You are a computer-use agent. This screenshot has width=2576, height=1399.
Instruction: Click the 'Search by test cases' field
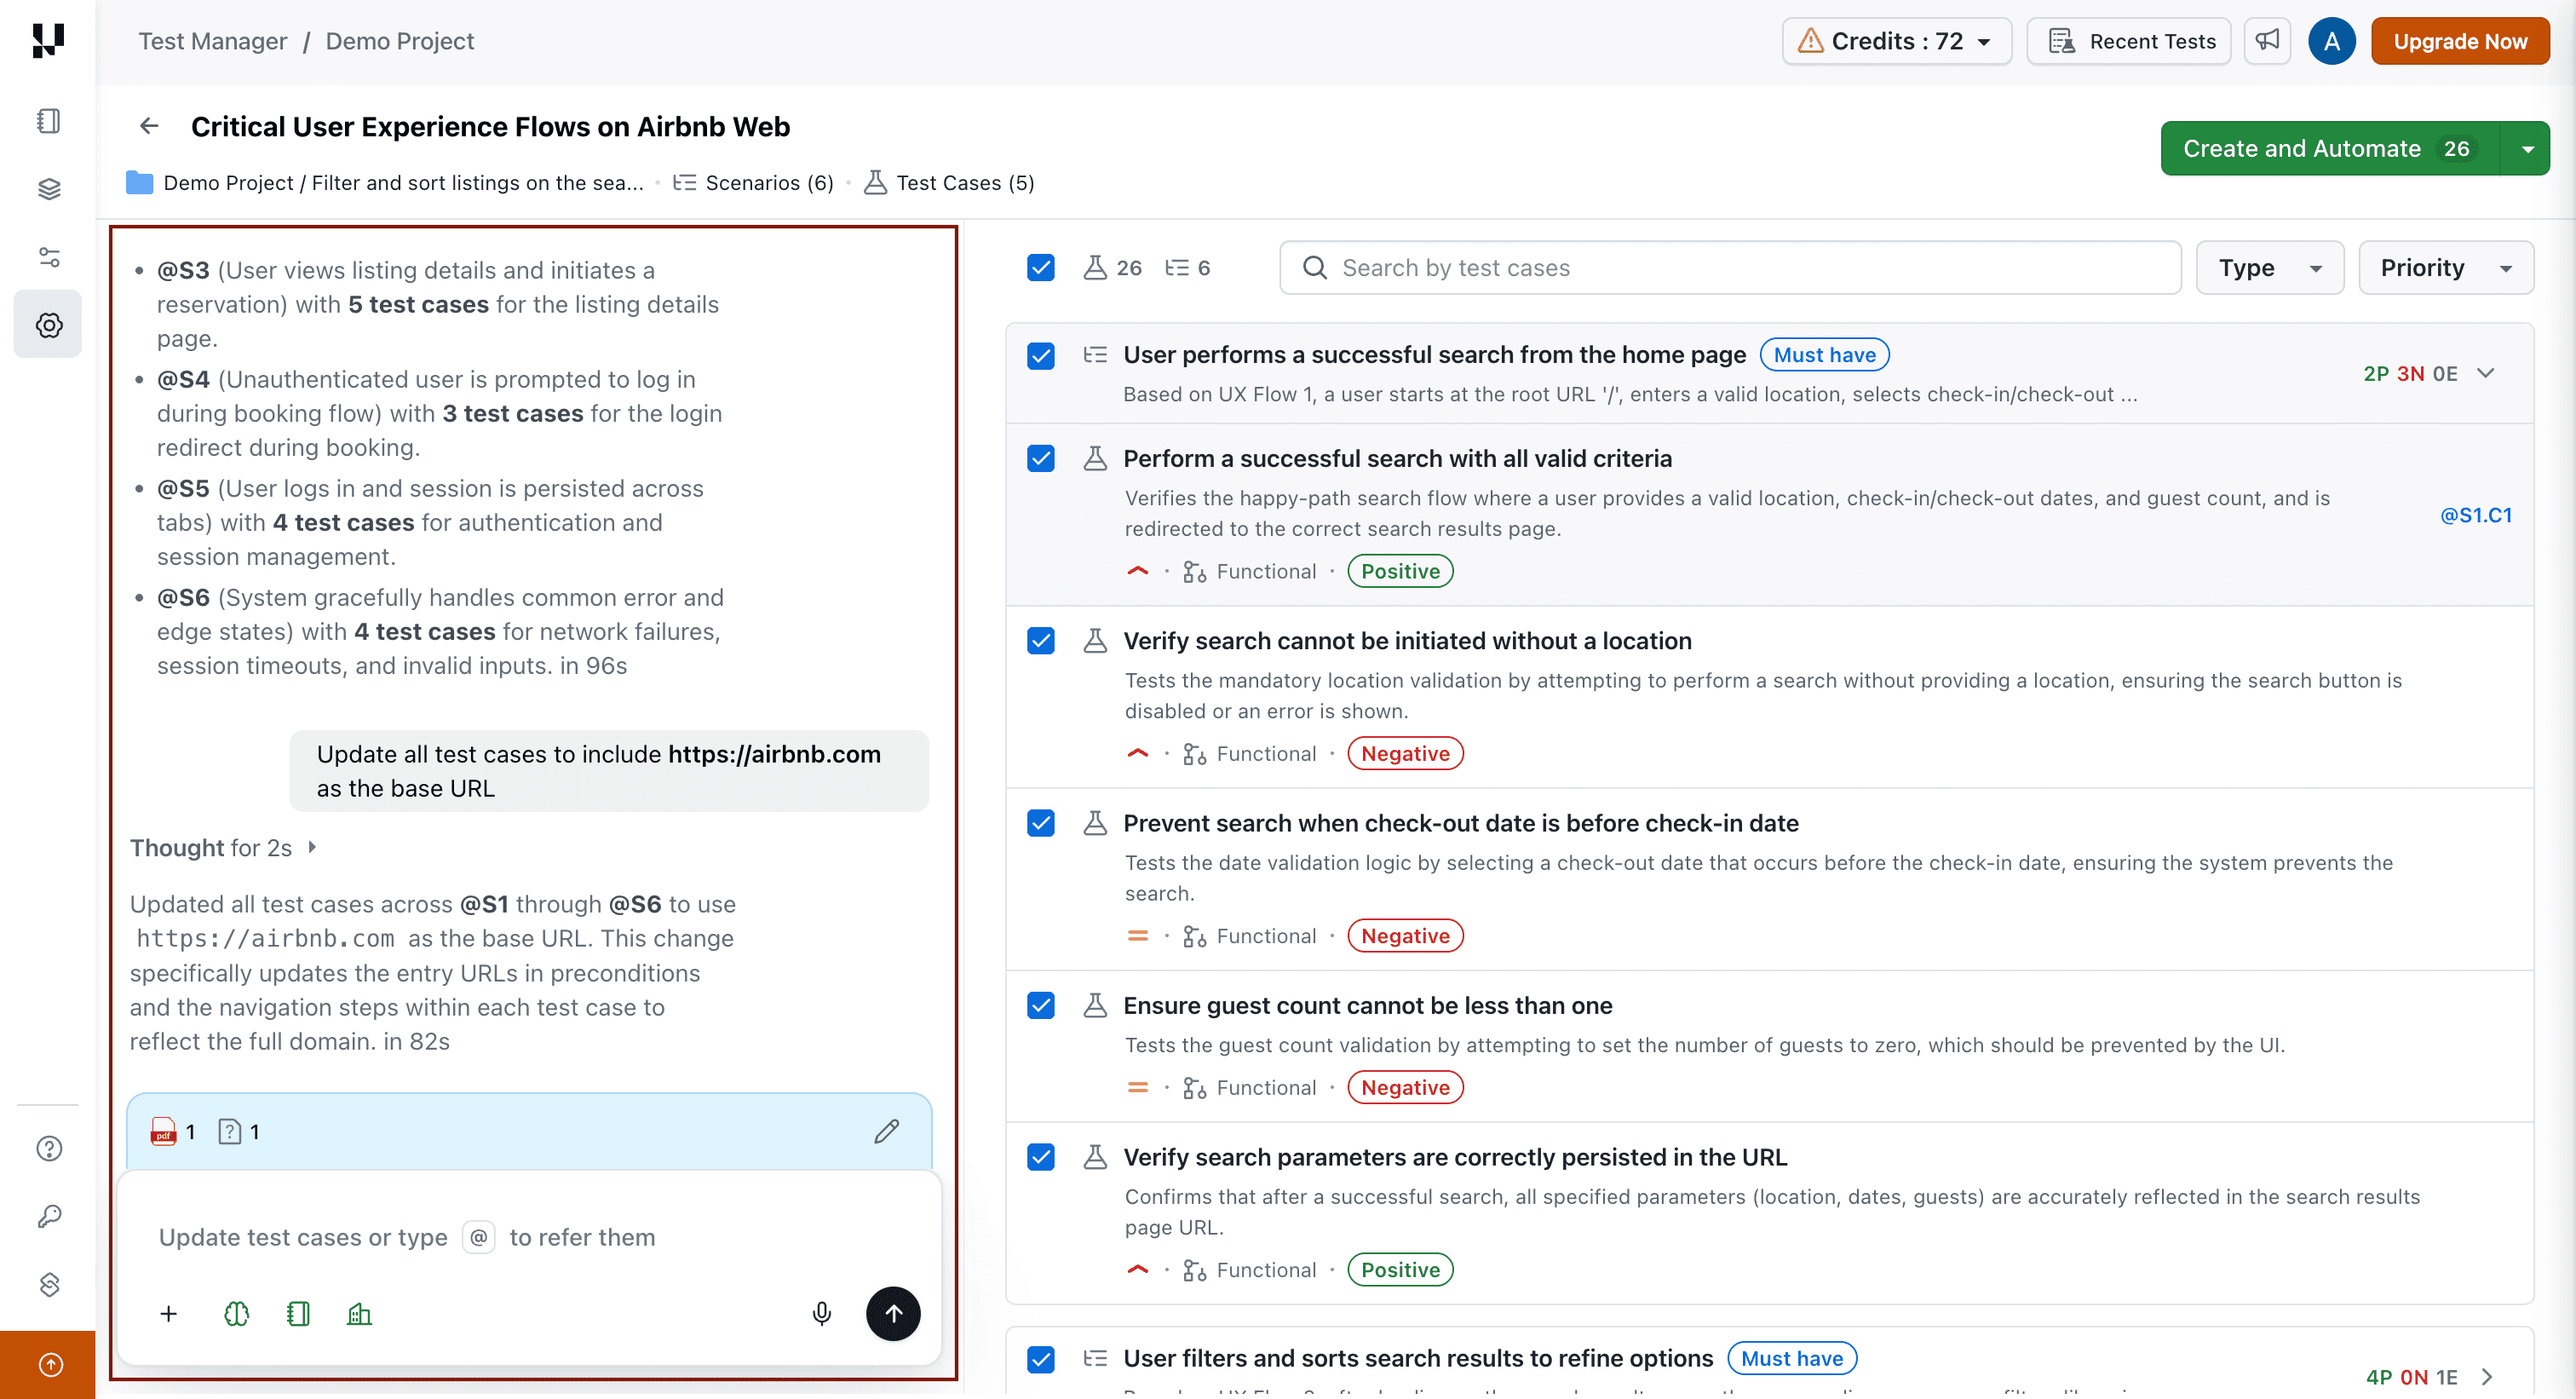tap(1730, 267)
